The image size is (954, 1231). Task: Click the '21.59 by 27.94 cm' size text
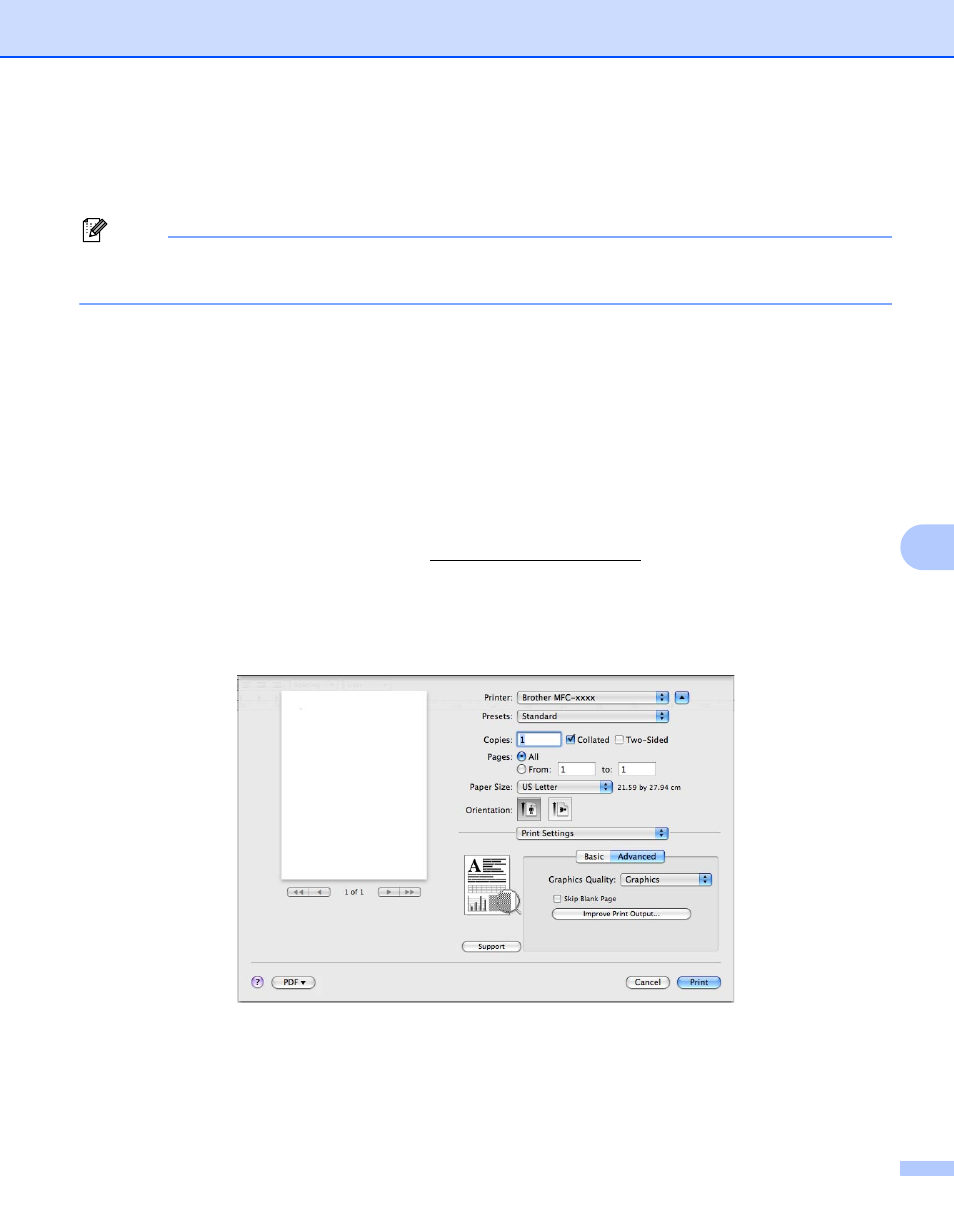click(x=650, y=788)
